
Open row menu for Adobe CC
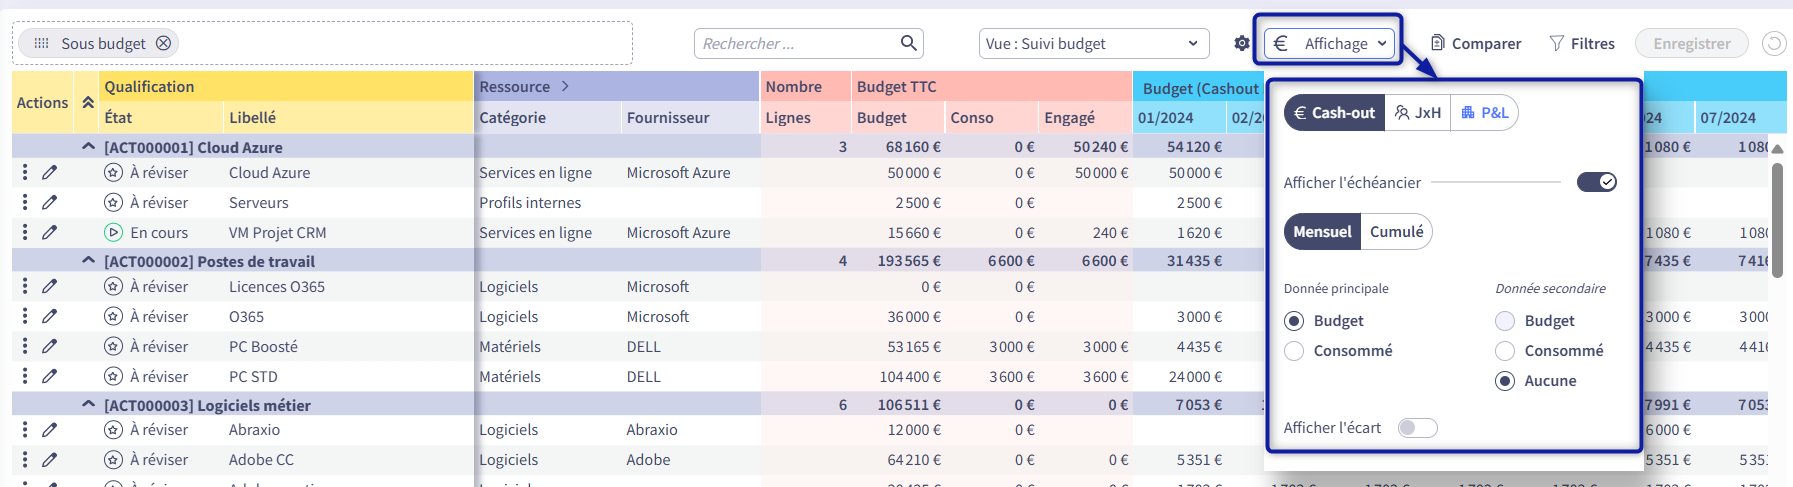click(25, 460)
